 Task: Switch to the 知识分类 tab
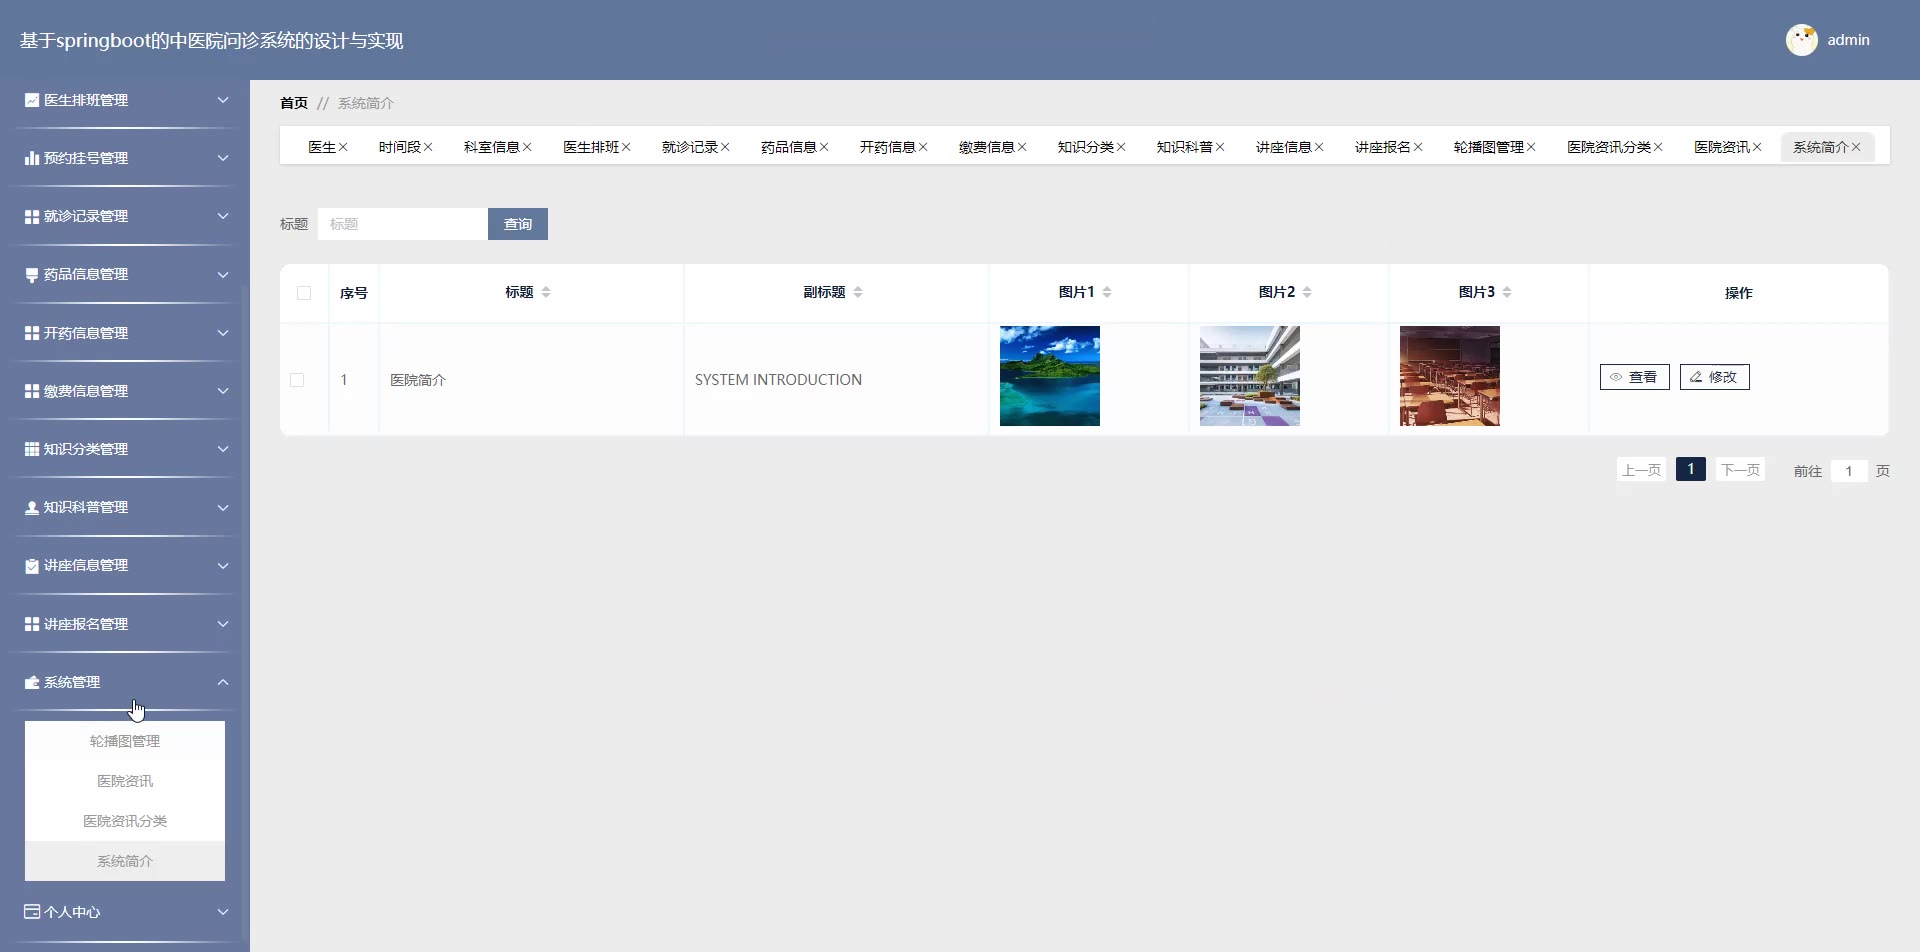[x=1086, y=147]
